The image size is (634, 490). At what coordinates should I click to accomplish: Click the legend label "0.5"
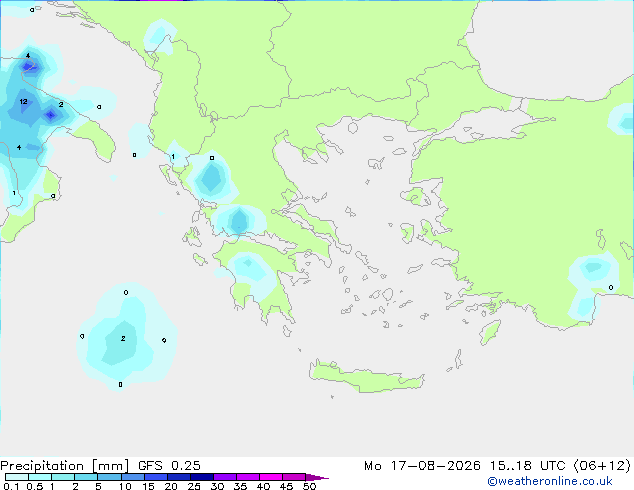click(34, 486)
